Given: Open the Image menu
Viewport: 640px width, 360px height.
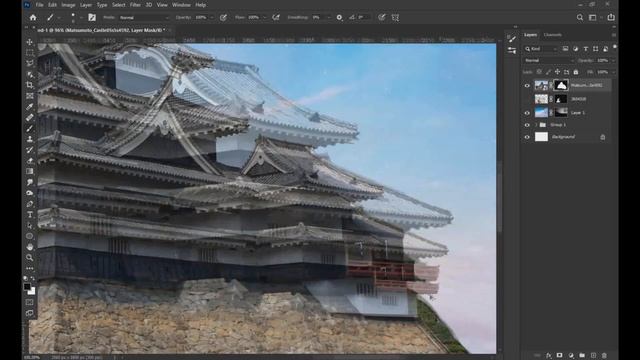Looking at the screenshot, I should [x=68, y=5].
